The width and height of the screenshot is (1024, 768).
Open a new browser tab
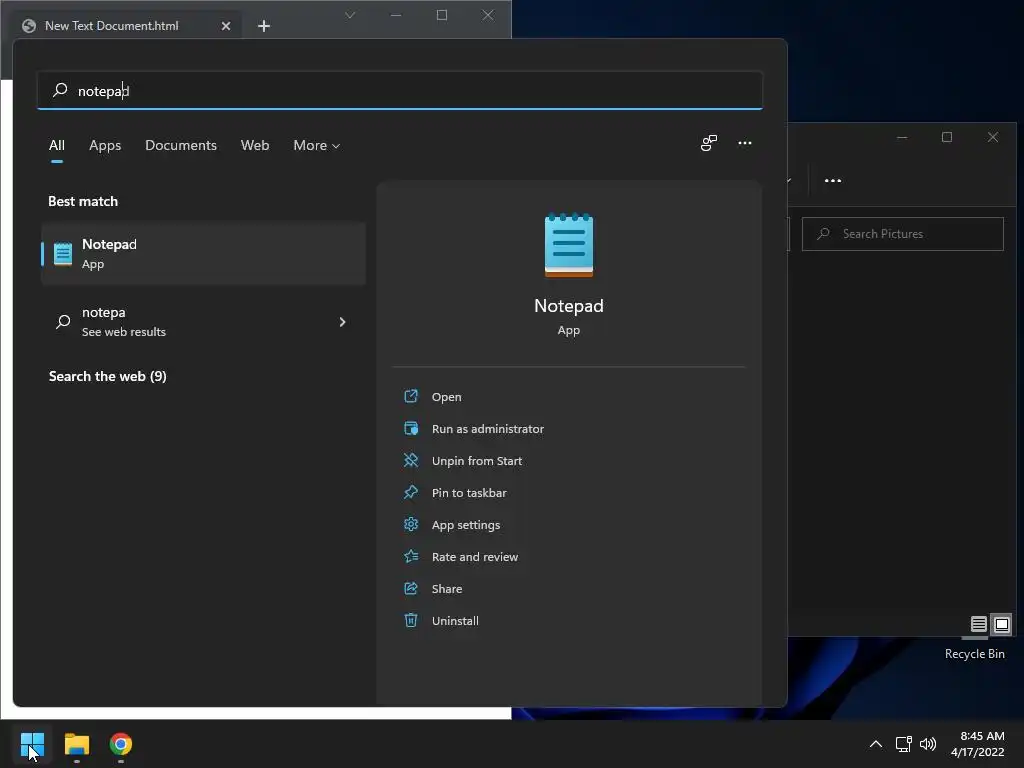[264, 26]
